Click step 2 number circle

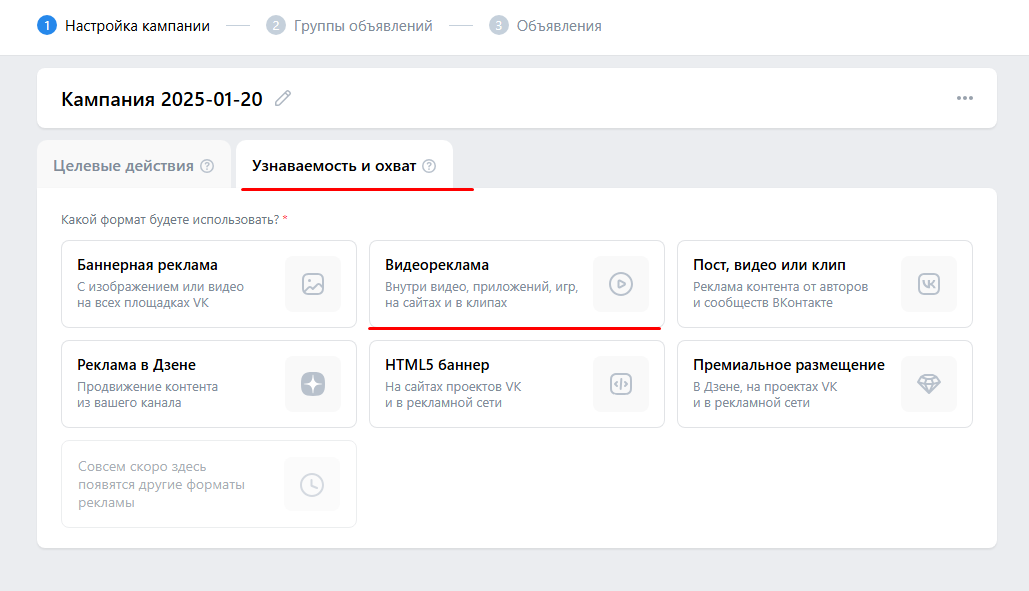[x=276, y=26]
